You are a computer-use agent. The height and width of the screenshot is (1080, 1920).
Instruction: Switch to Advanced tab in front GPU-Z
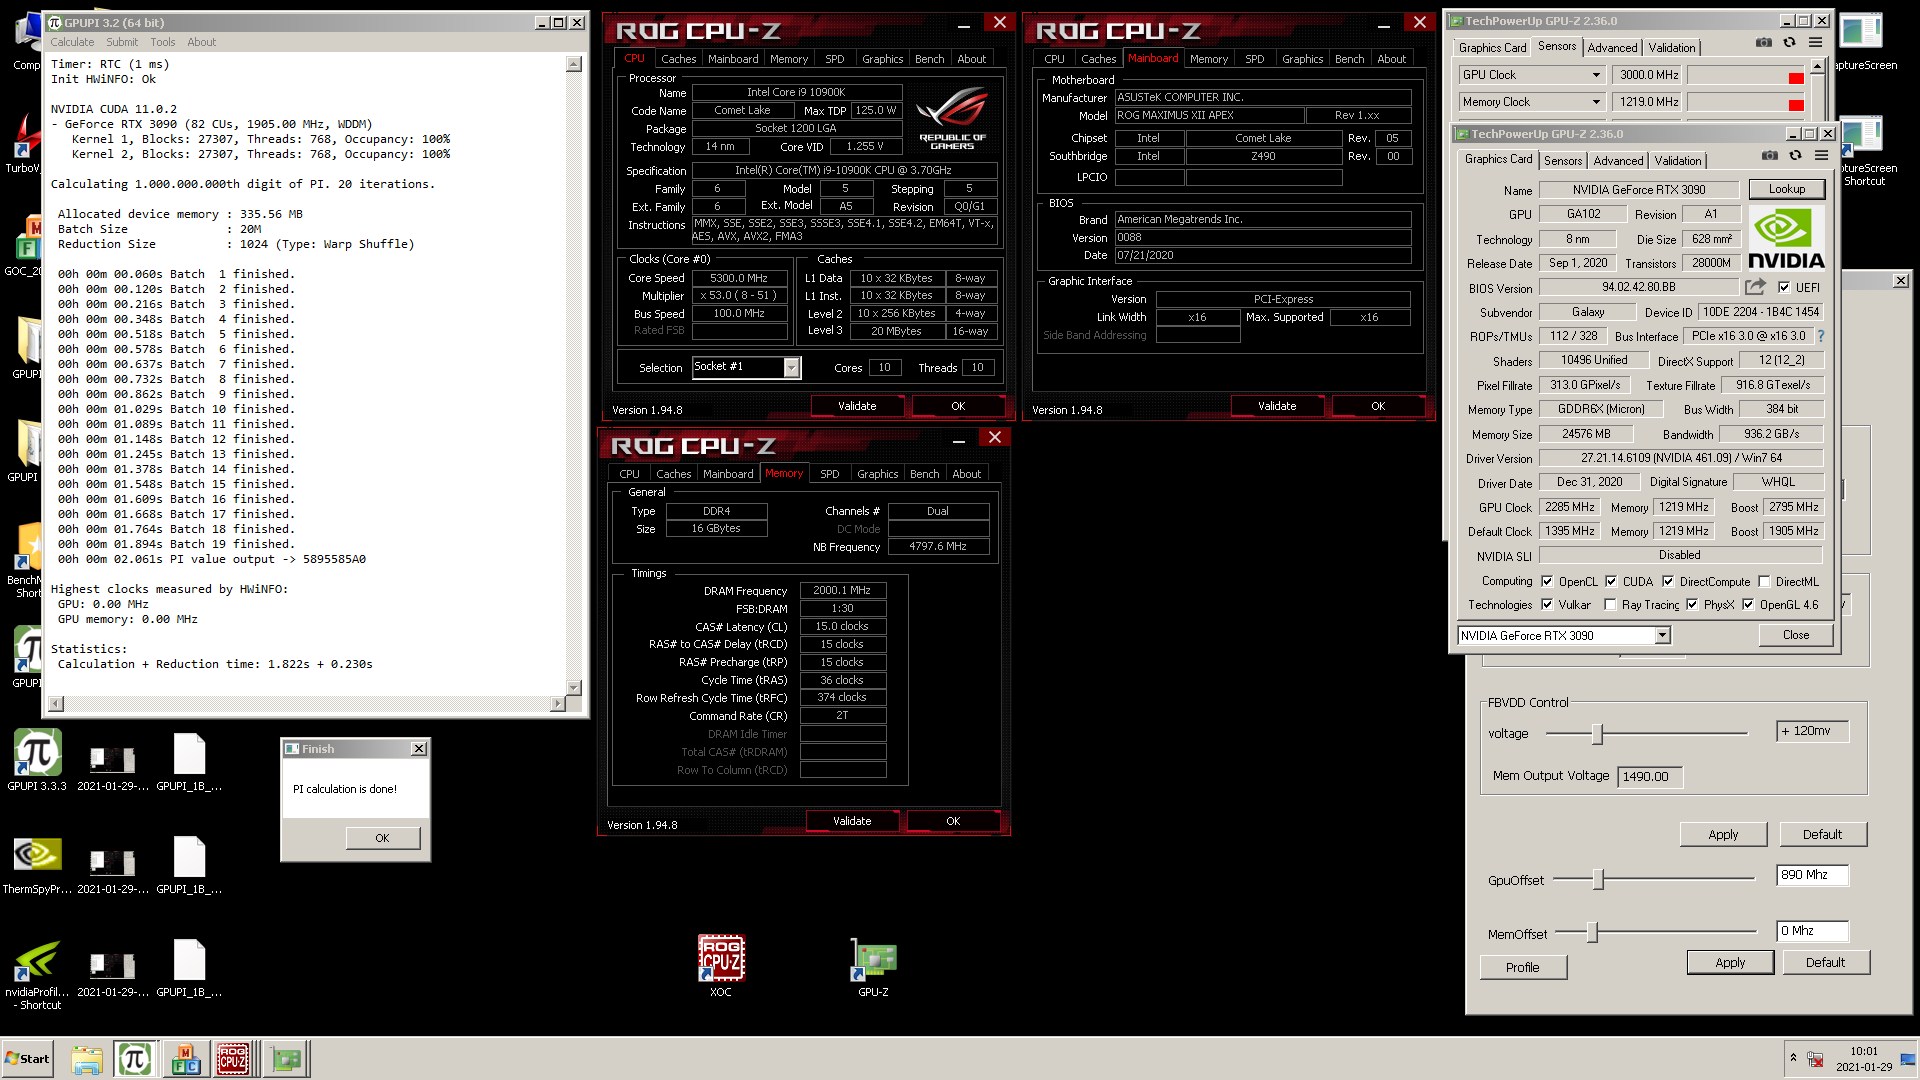point(1618,160)
